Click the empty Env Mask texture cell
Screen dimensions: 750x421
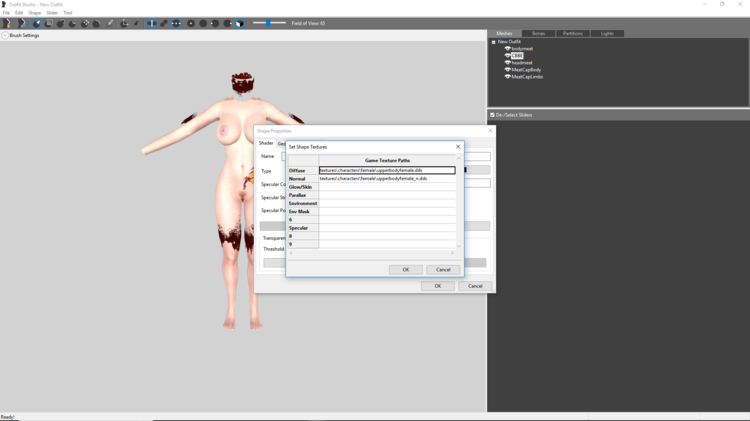pyautogui.click(x=387, y=211)
